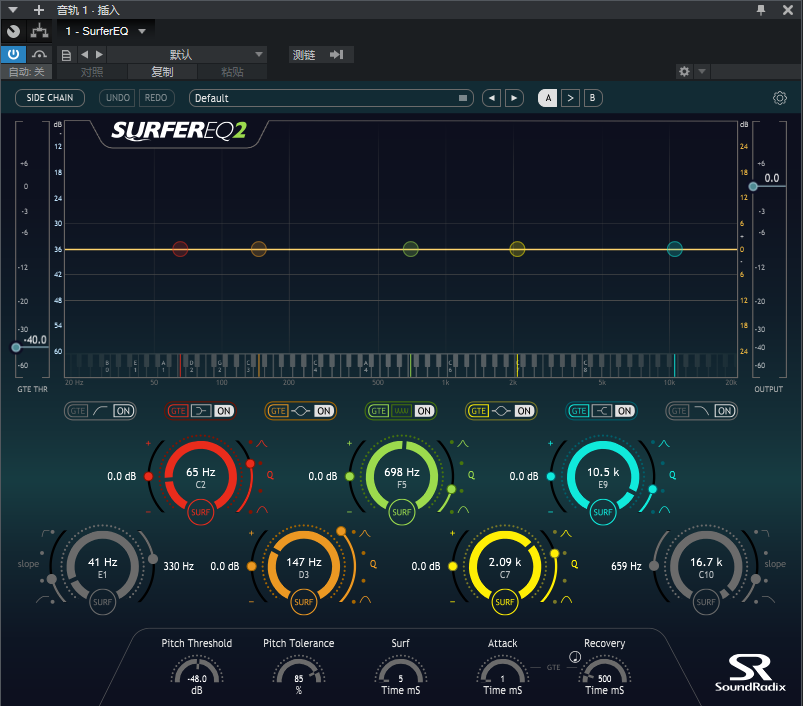Click the 65 Hz frequency value

click(x=201, y=472)
